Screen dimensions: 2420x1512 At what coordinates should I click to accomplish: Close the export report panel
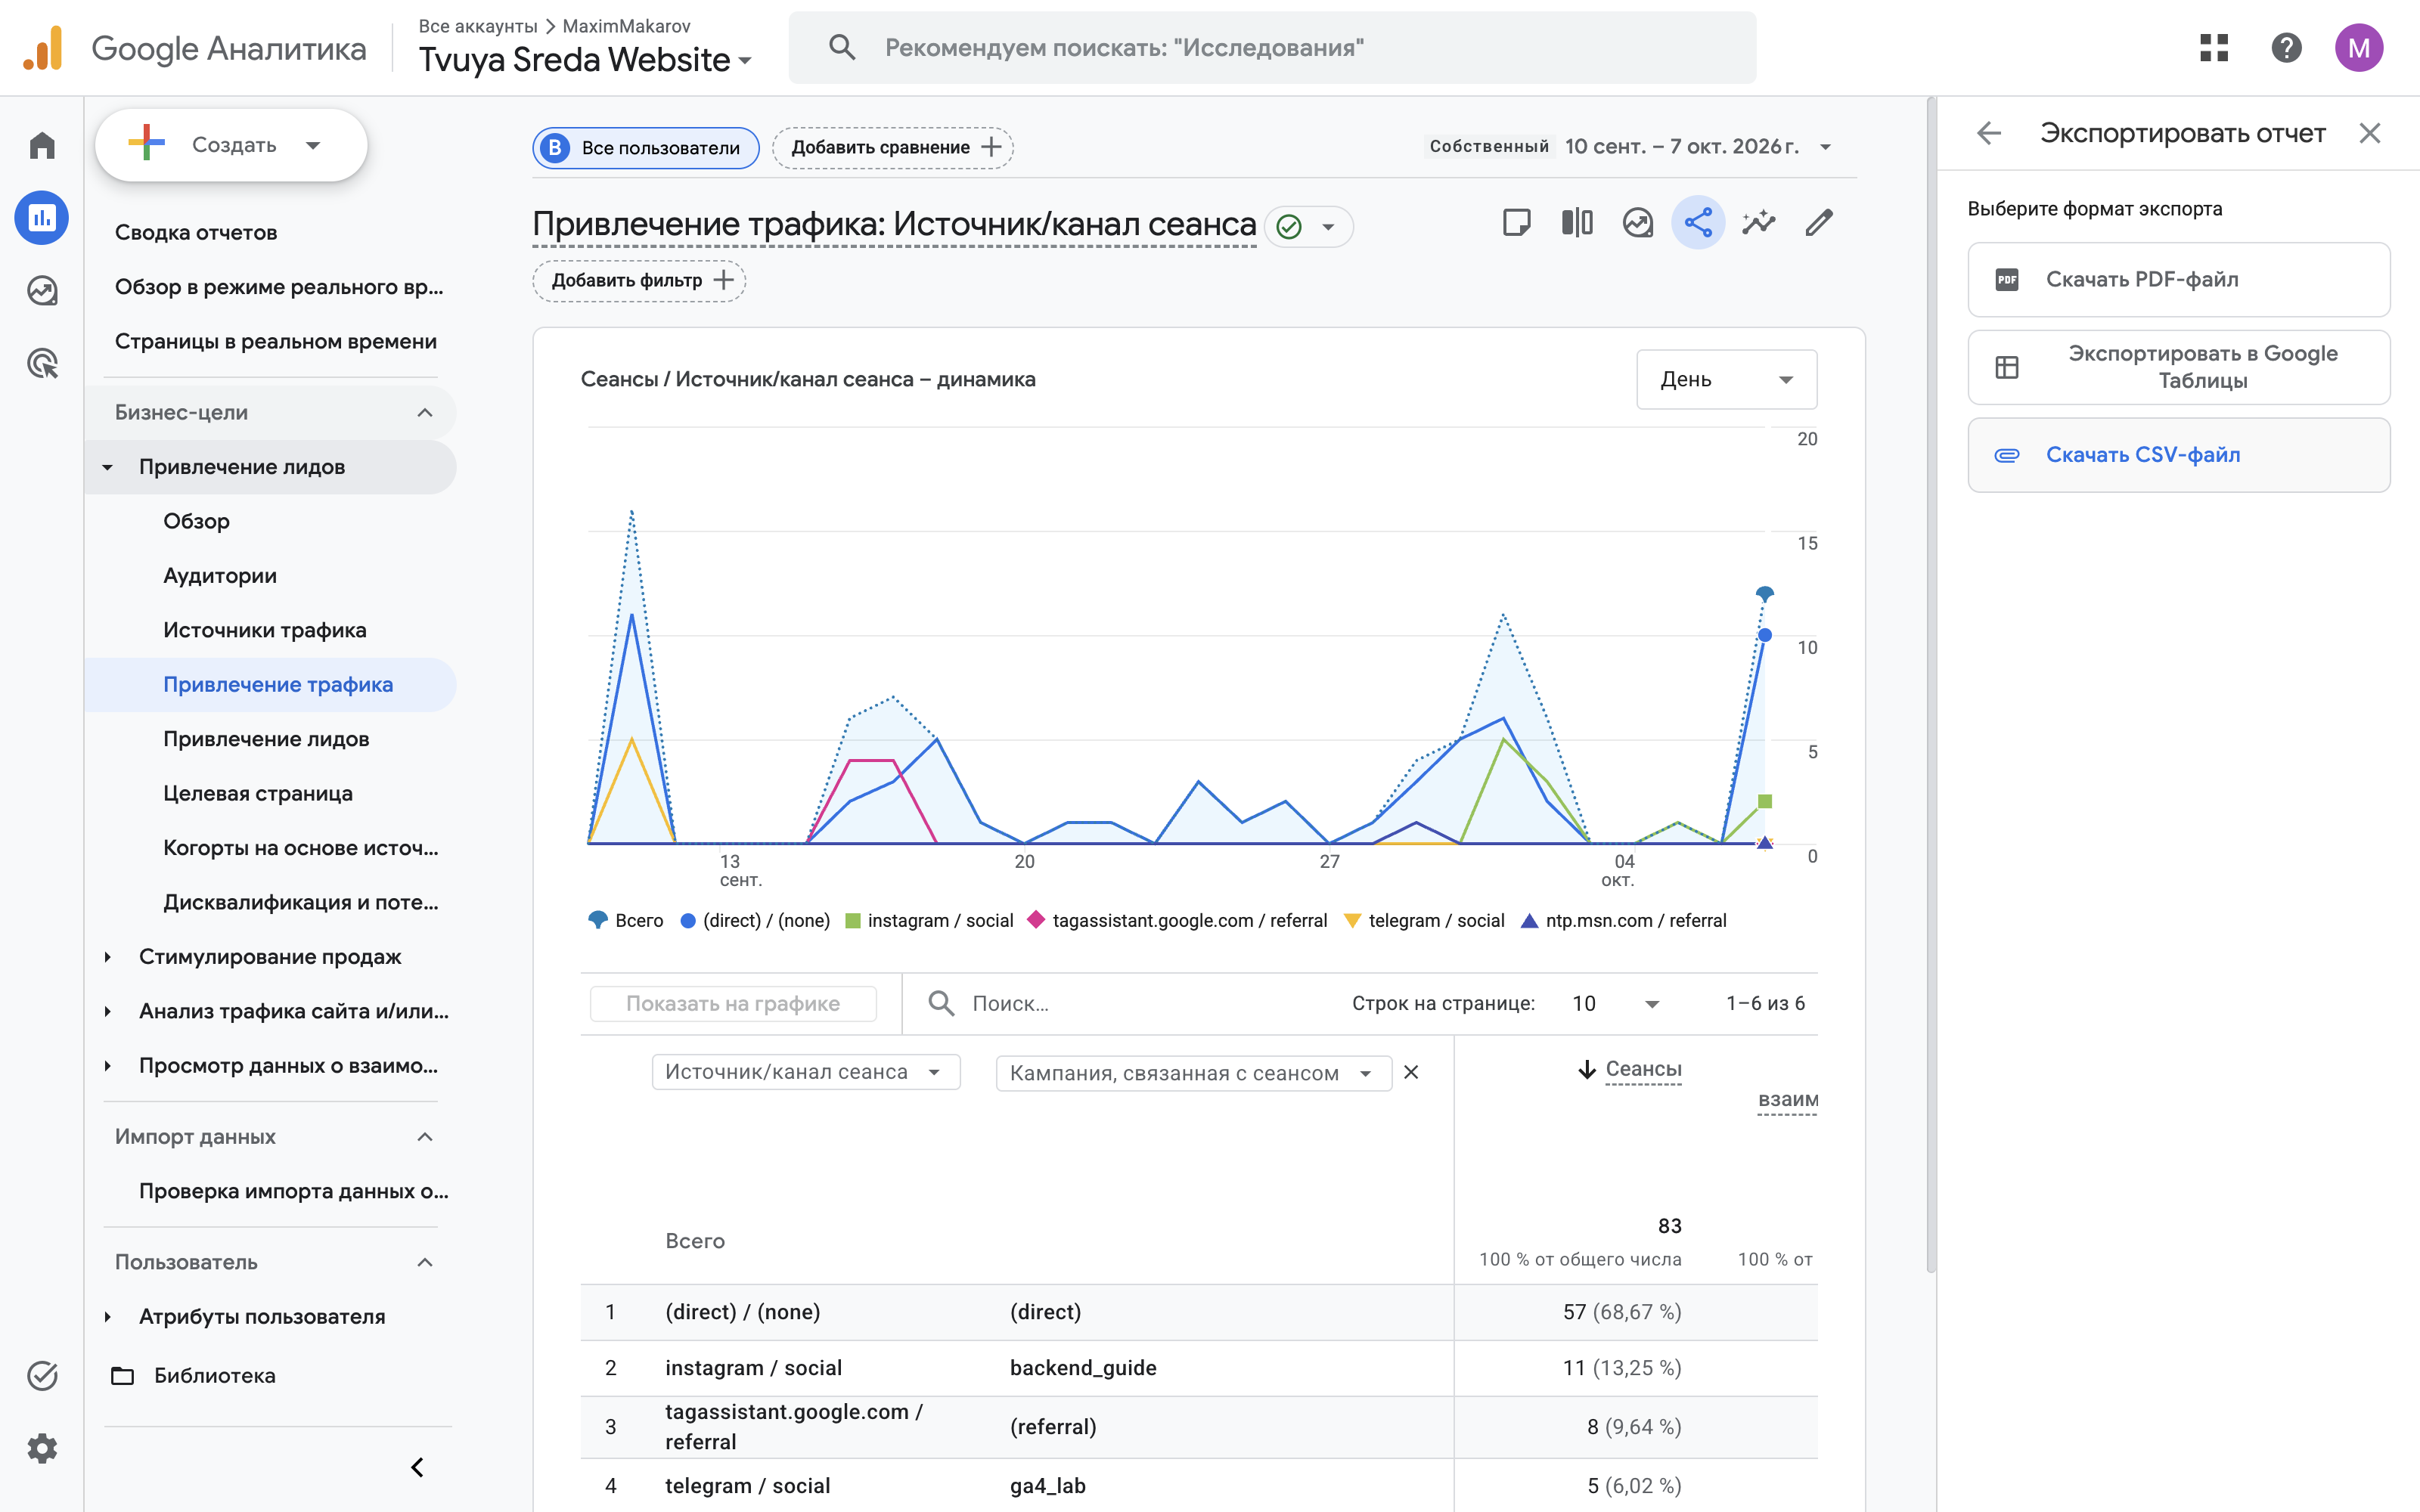(2369, 133)
